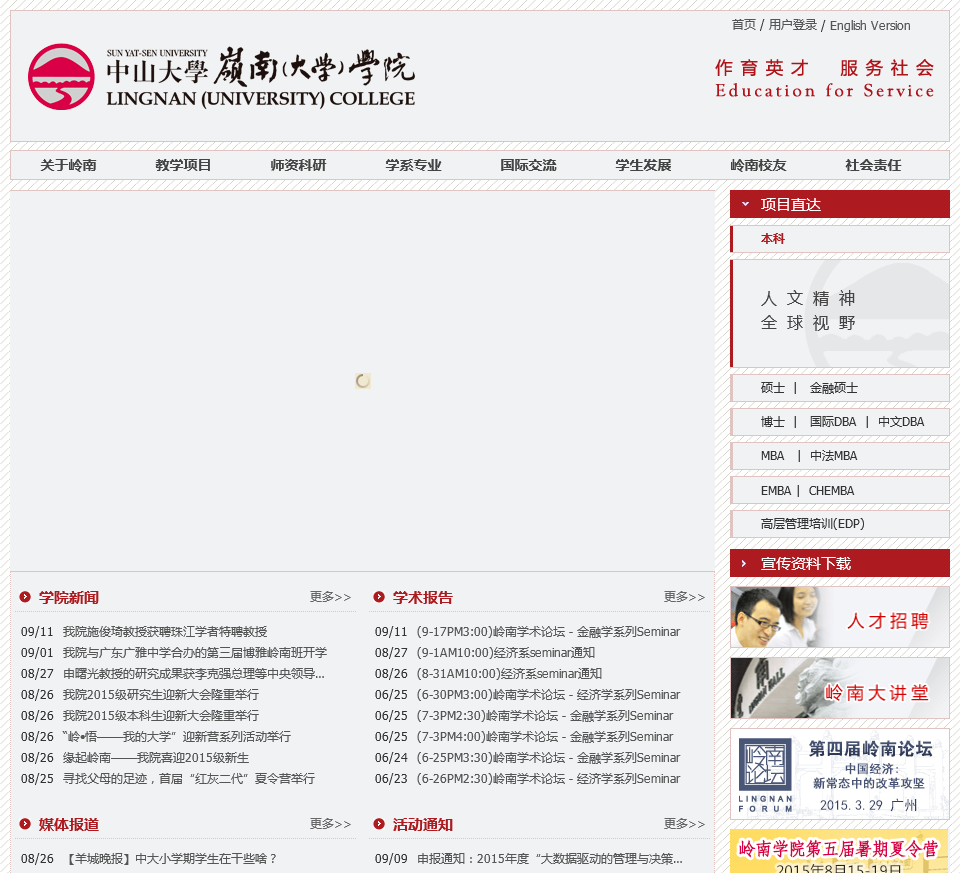
Task: Open the 中文DBA program link
Action: (901, 422)
